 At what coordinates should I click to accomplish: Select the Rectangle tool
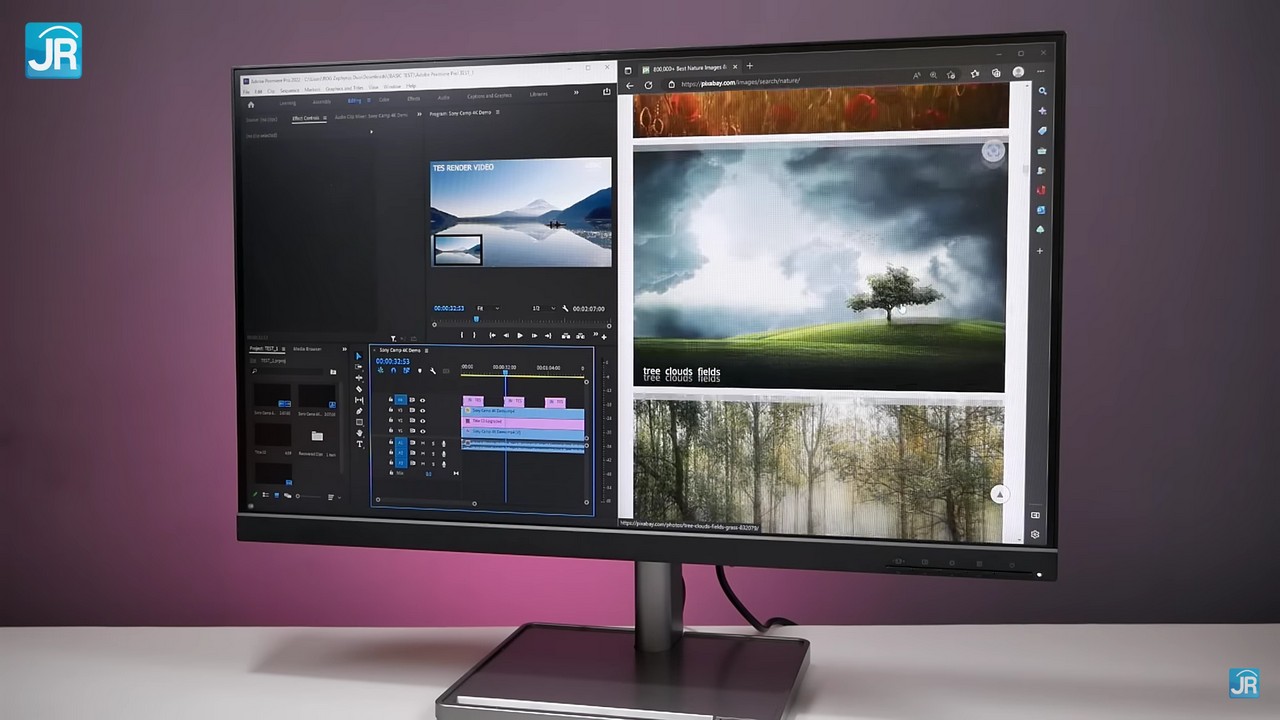coord(359,422)
